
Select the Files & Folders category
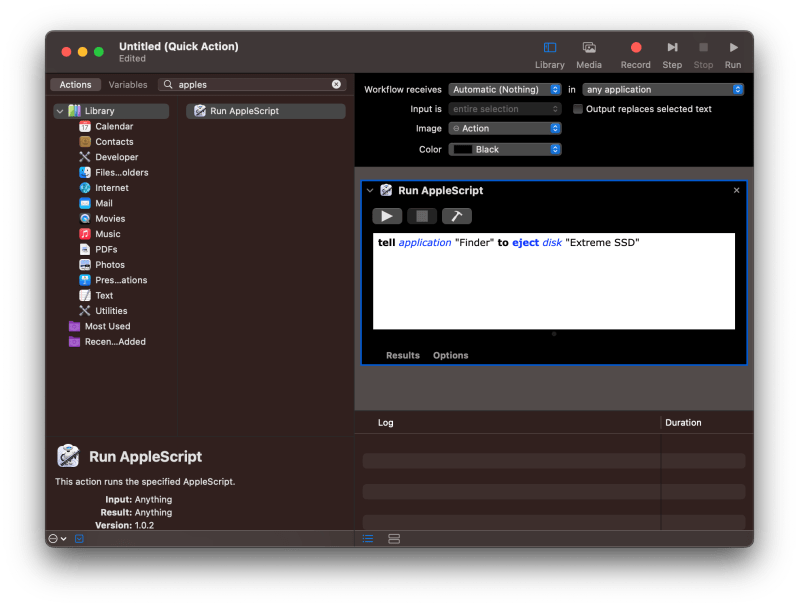pos(121,172)
